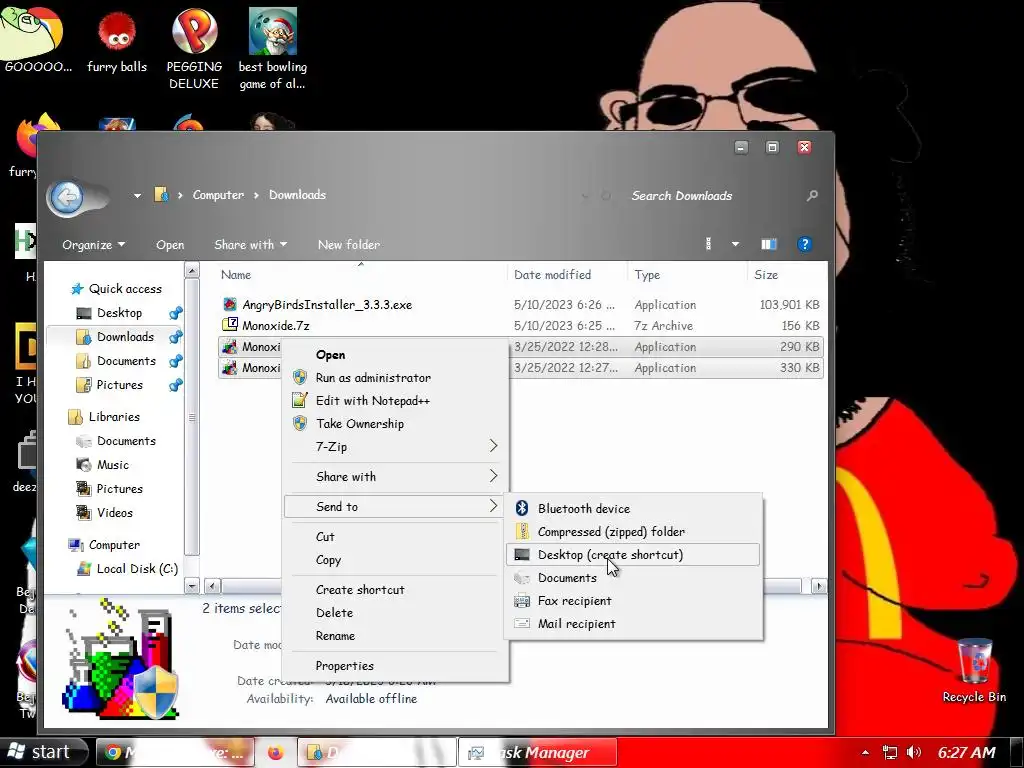
Task: Click the 6:27 AM clock
Action: coord(967,752)
